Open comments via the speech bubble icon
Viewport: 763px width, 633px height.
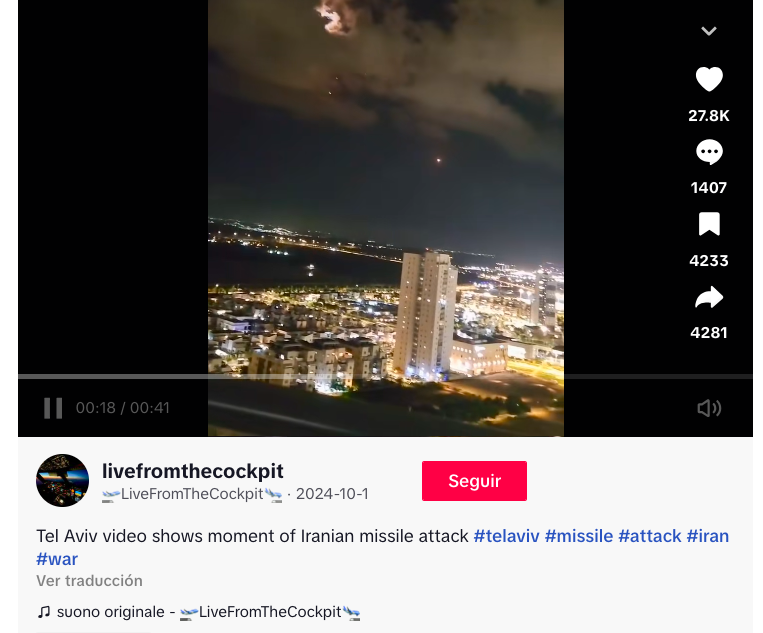click(709, 152)
